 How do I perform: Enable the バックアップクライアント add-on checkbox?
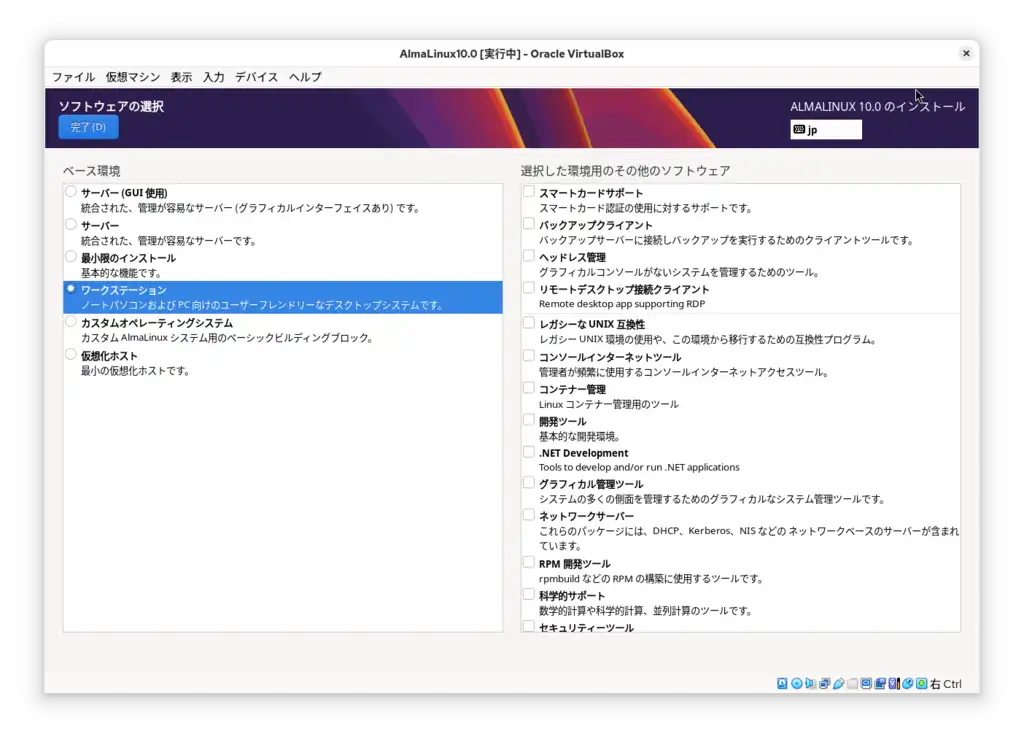[527, 224]
